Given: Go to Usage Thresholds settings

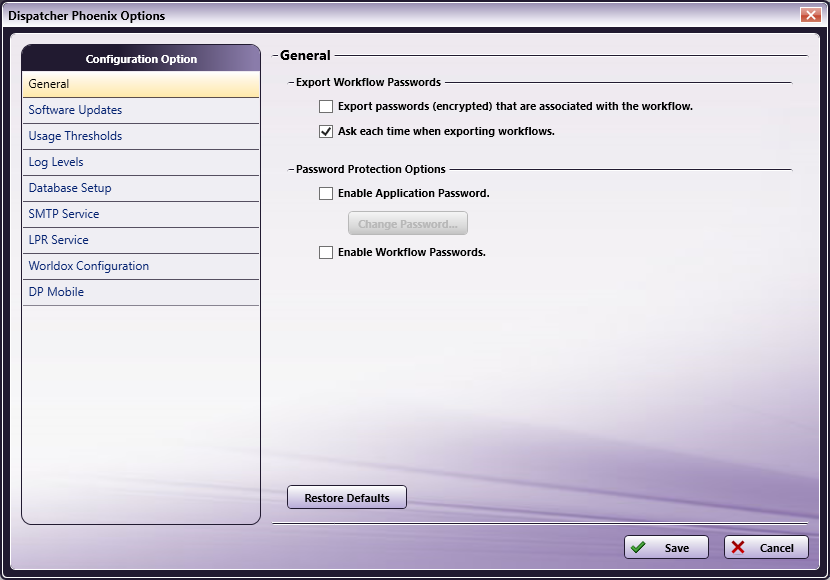Looking at the screenshot, I should tap(140, 136).
